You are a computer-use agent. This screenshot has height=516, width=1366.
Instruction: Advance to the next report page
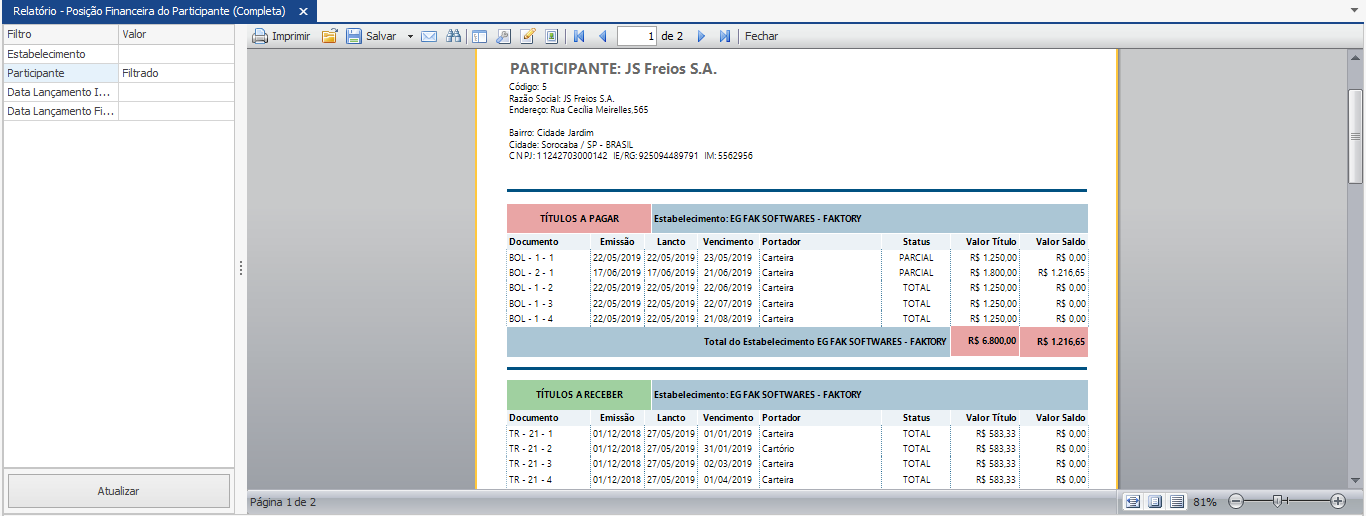coord(701,36)
